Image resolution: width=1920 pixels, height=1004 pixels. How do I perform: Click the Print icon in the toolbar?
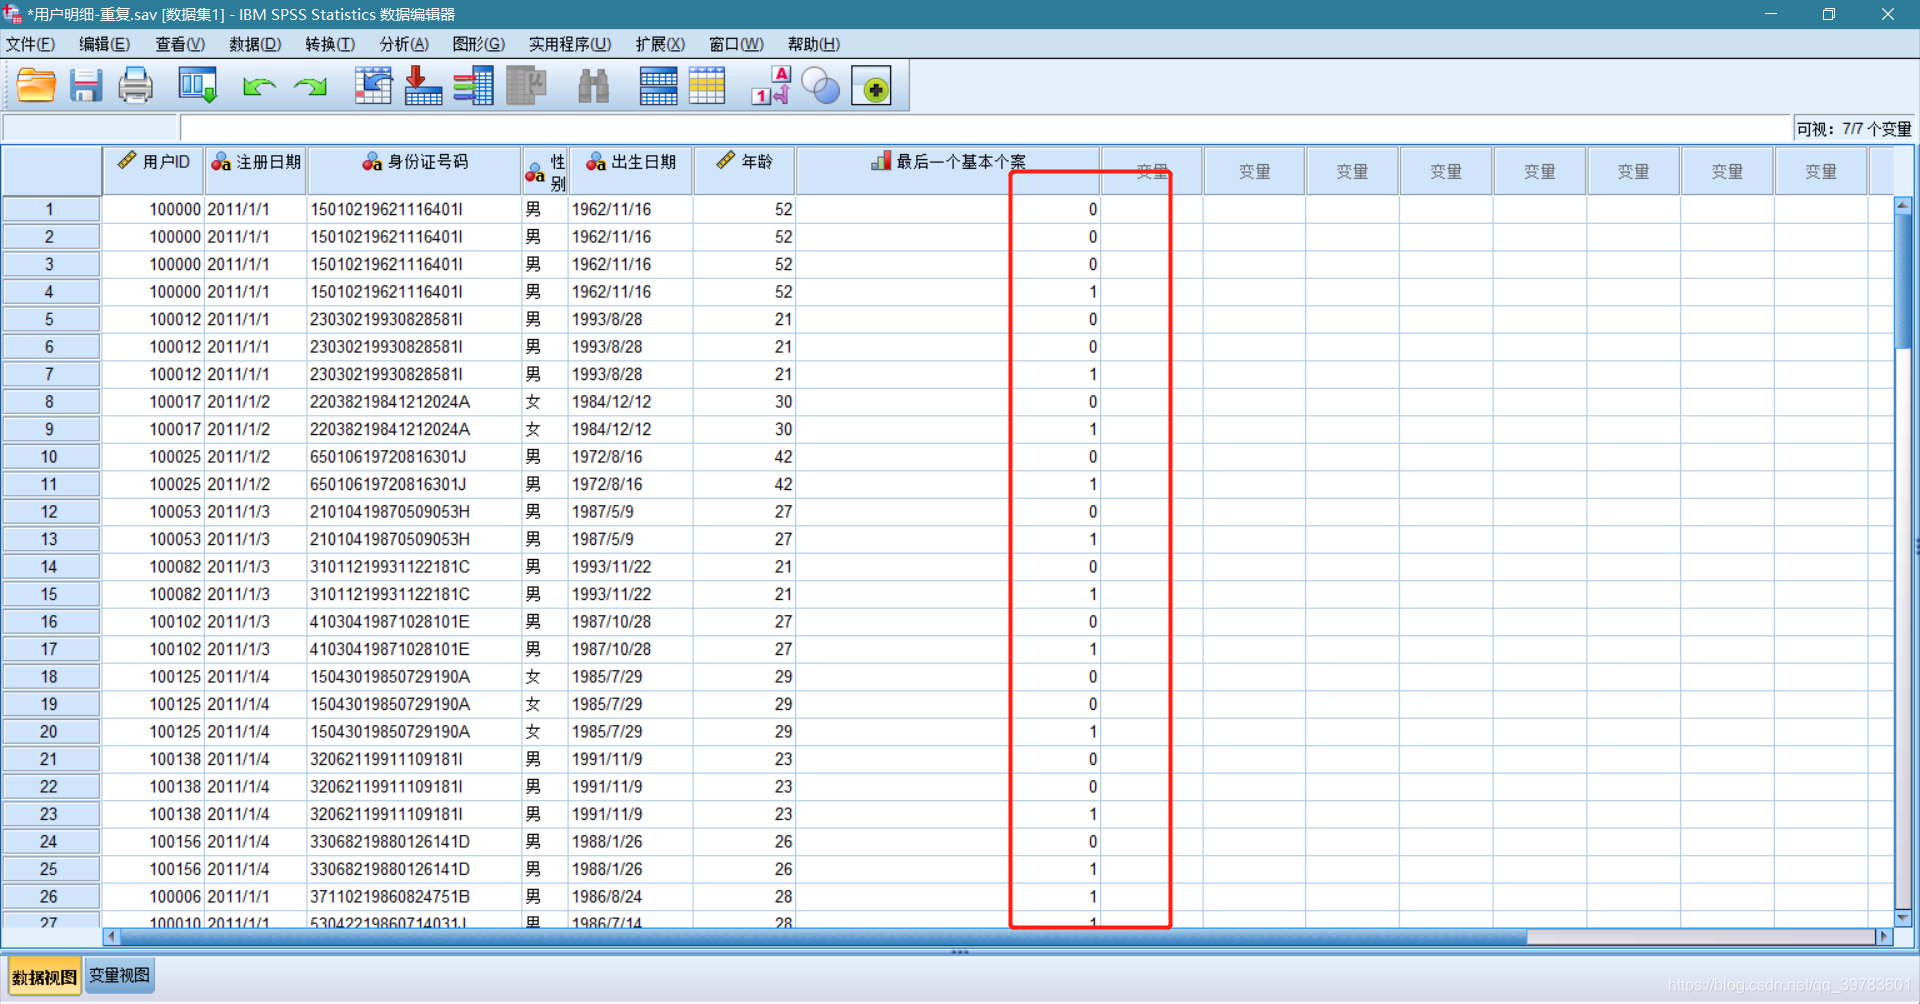135,86
